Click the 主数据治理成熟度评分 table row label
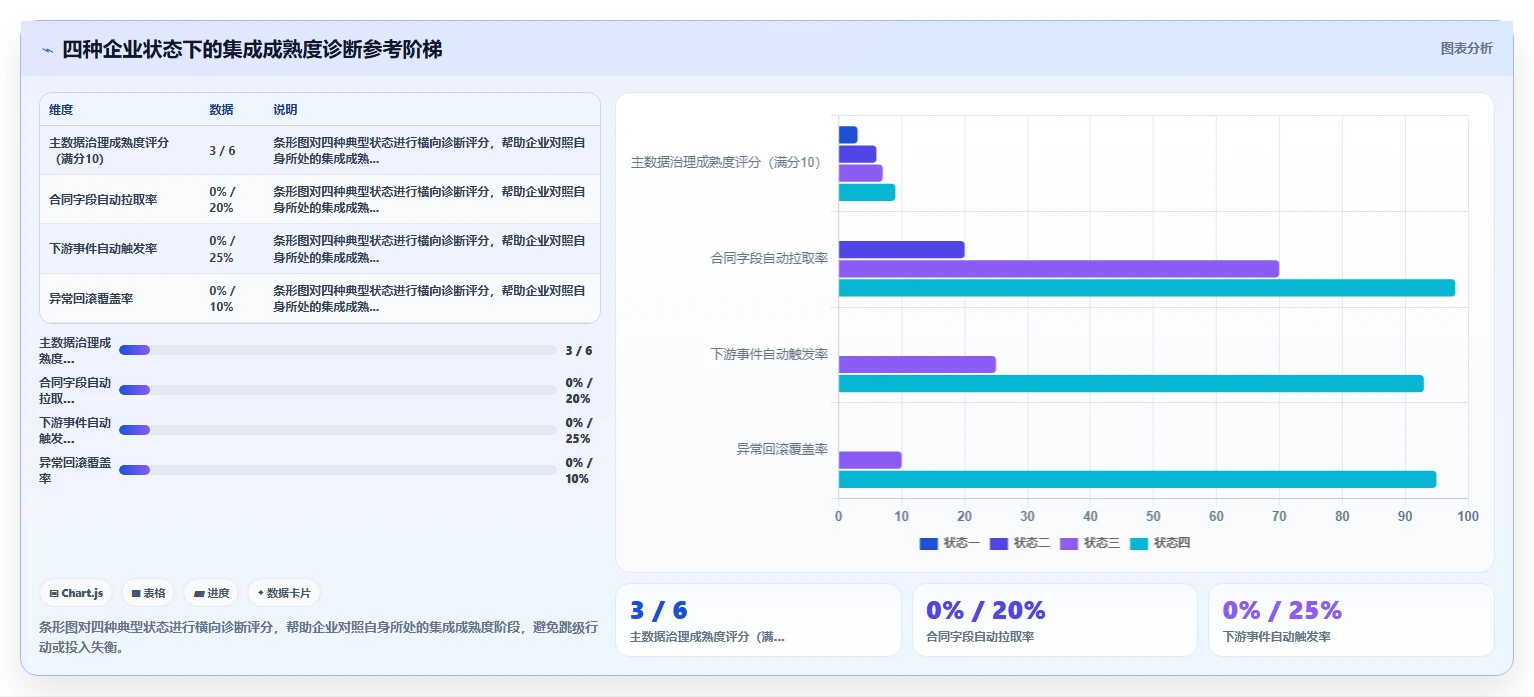Image resolution: width=1534 pixels, height=697 pixels. tap(109, 151)
